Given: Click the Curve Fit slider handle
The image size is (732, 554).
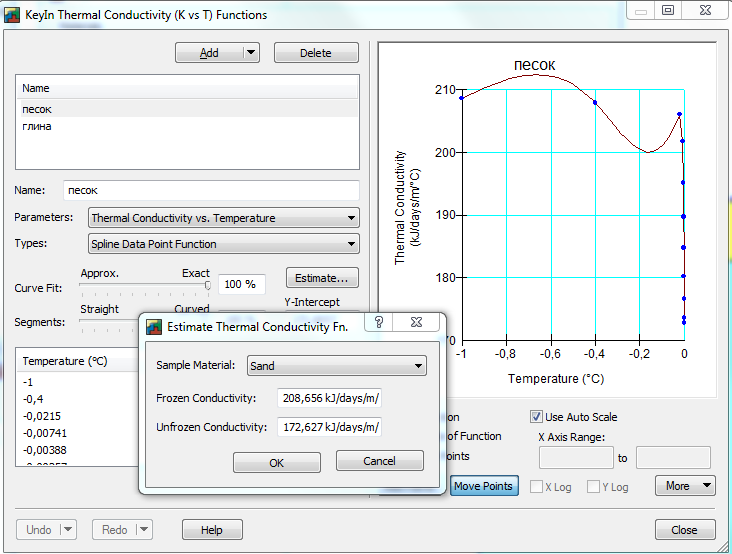Looking at the screenshot, I should point(208,285).
